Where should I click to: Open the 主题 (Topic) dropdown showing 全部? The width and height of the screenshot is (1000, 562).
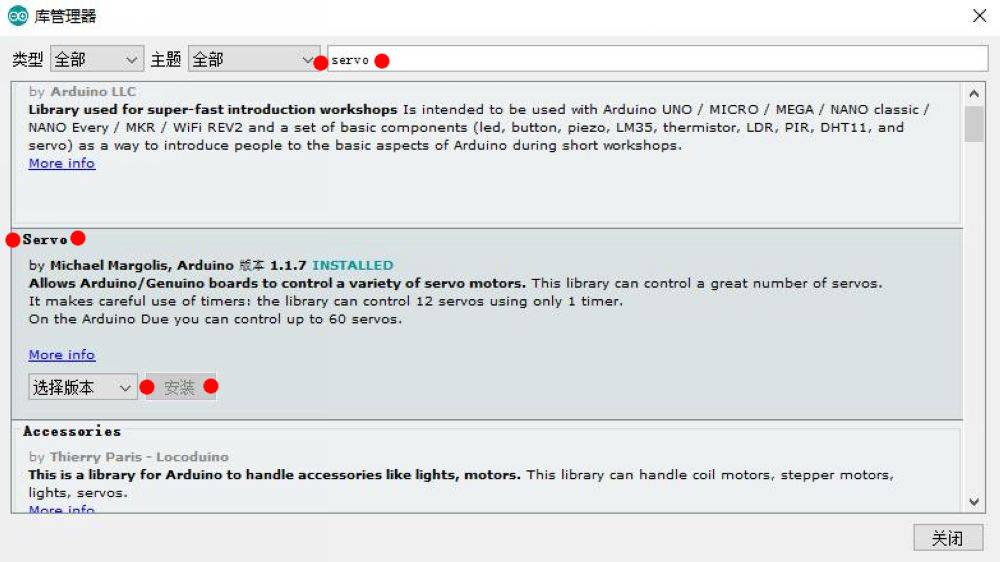click(x=254, y=59)
